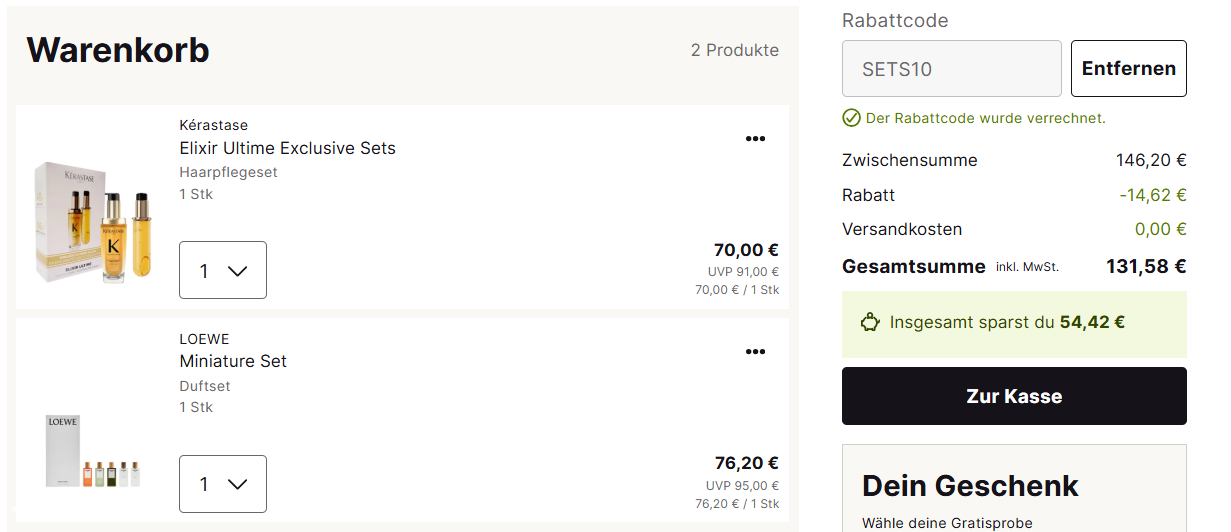Image resolution: width=1231 pixels, height=532 pixels.
Task: Open Miniature Set product link
Action: click(x=233, y=361)
